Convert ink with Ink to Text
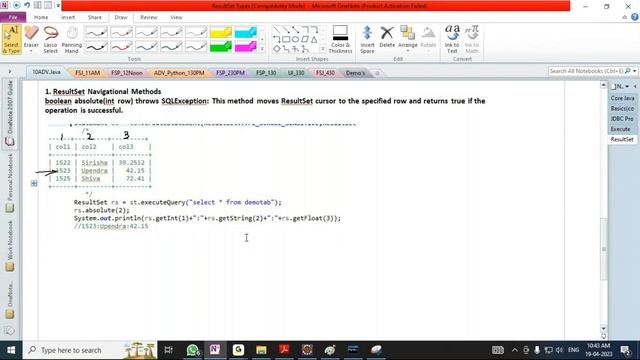The height and width of the screenshot is (360, 640). (x=452, y=40)
